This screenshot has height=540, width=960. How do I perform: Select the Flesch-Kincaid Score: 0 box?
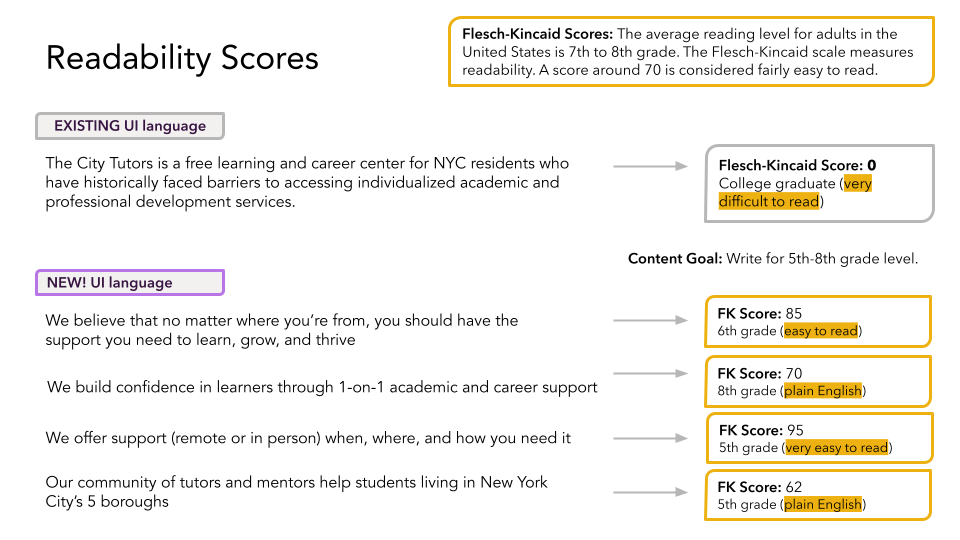point(819,183)
